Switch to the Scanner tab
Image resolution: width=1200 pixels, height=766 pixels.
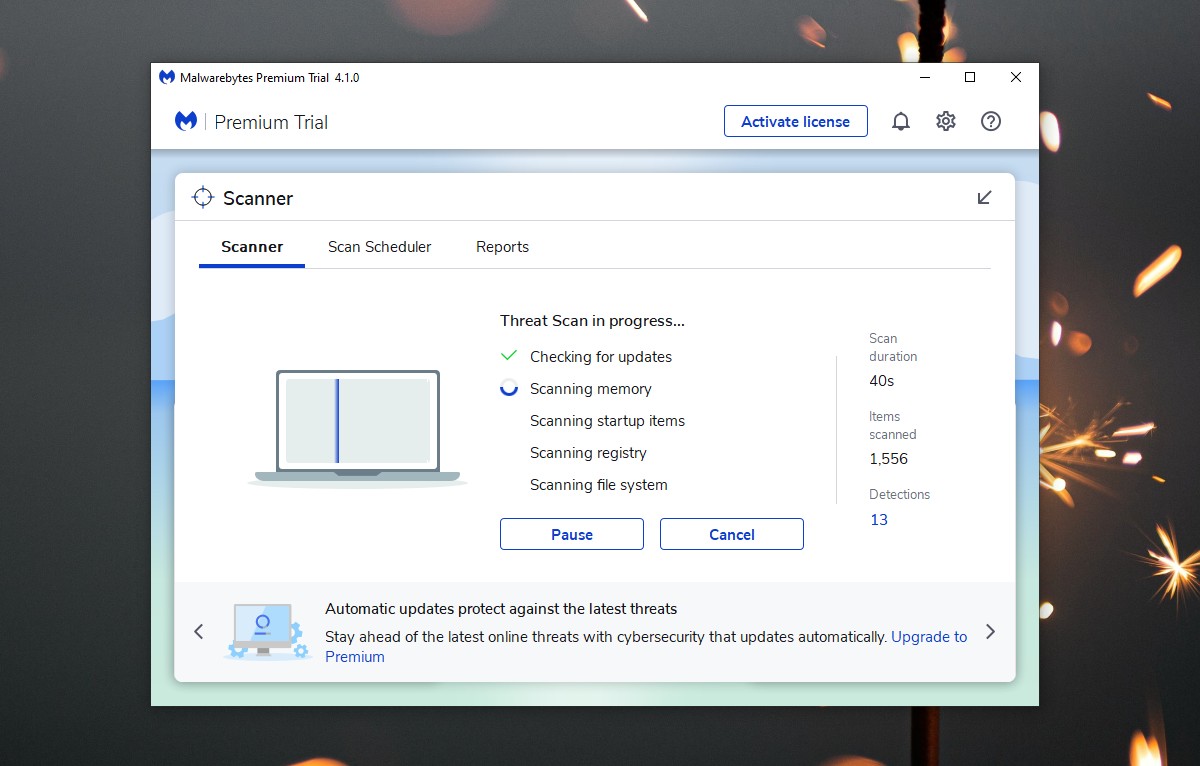click(x=252, y=247)
